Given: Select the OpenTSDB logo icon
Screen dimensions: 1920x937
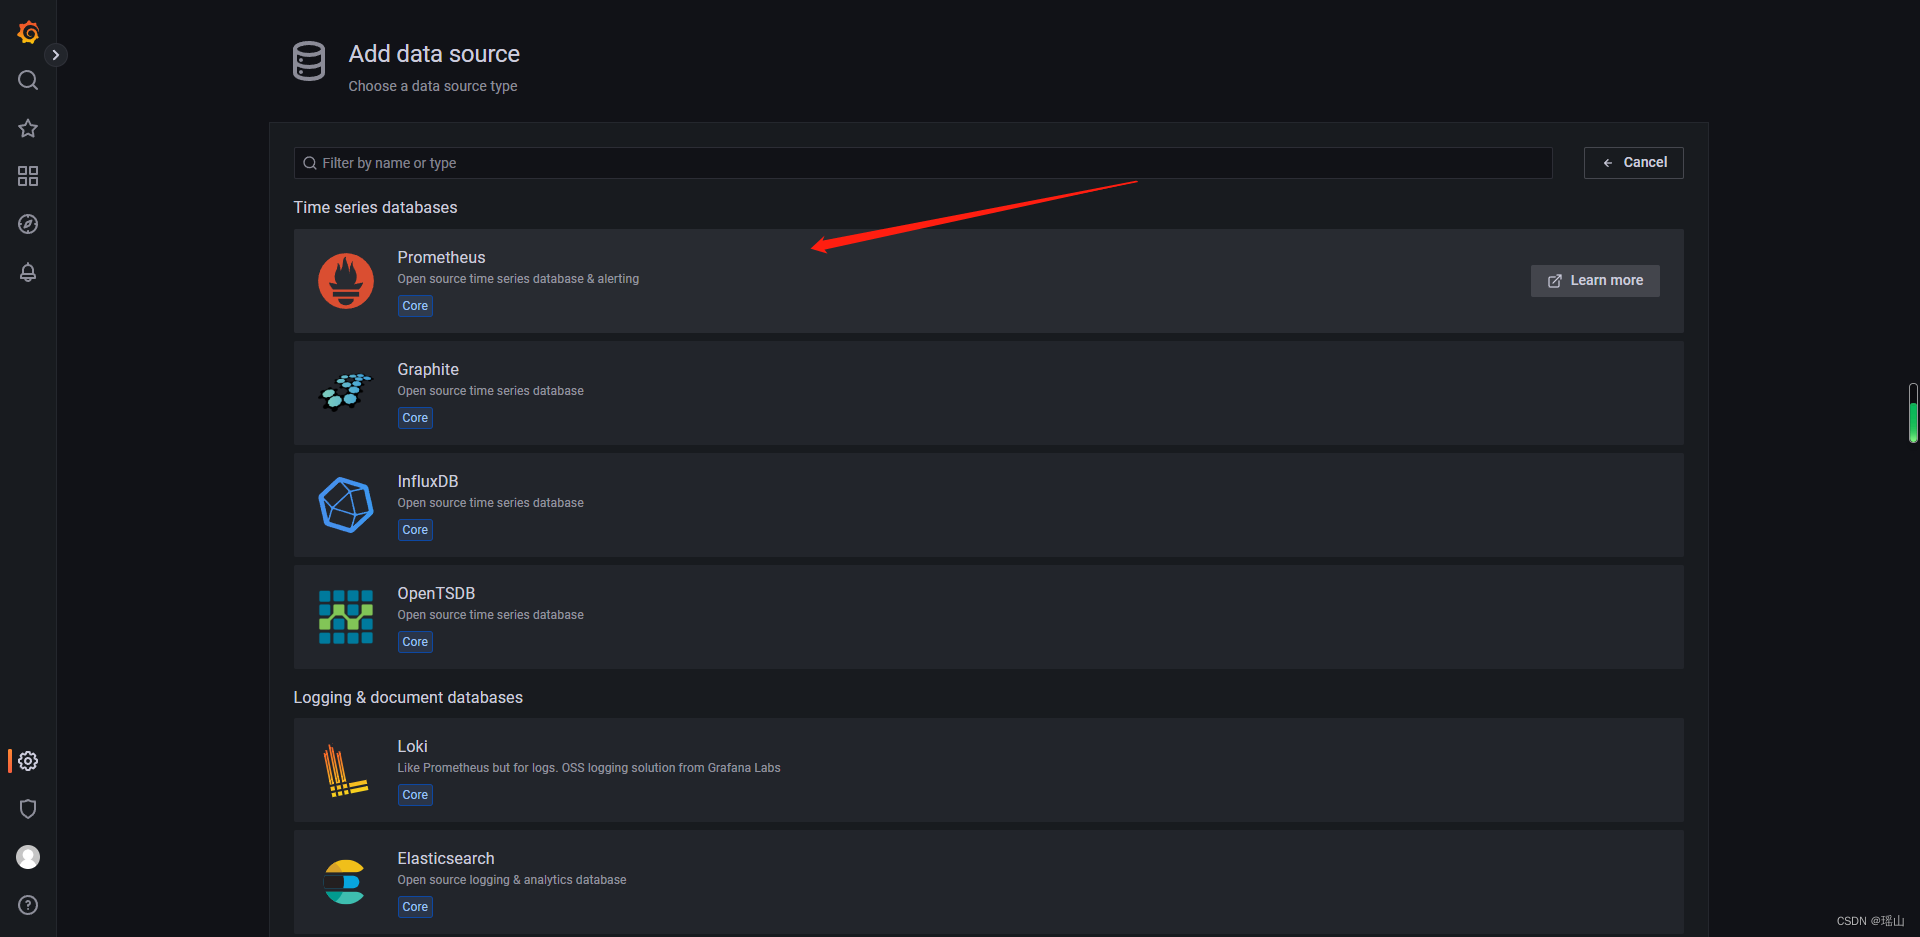Looking at the screenshot, I should click(x=346, y=617).
